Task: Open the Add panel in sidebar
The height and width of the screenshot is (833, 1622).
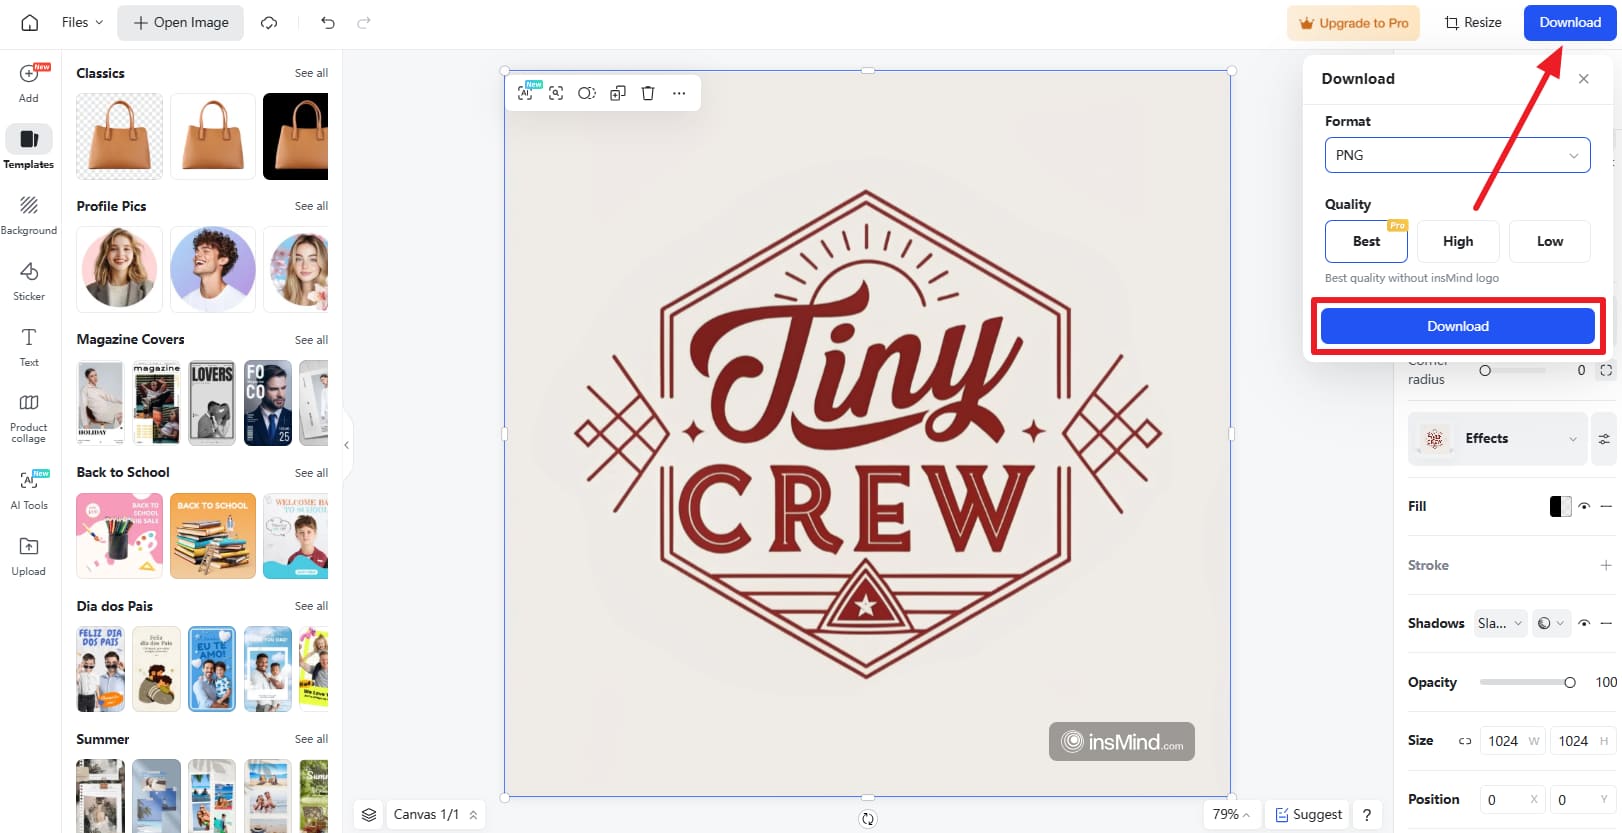Action: 29,82
